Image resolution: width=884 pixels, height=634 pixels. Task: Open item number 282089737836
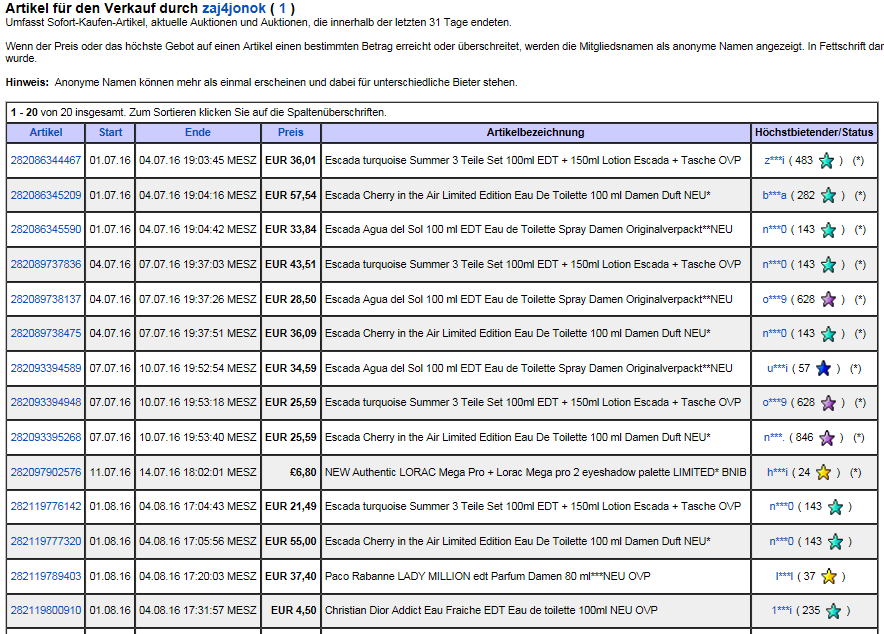[46, 264]
